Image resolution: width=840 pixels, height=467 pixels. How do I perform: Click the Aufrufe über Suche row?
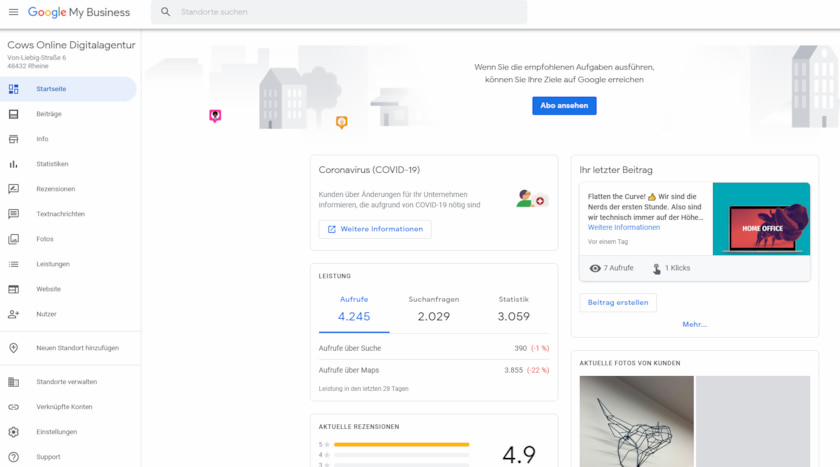point(434,348)
